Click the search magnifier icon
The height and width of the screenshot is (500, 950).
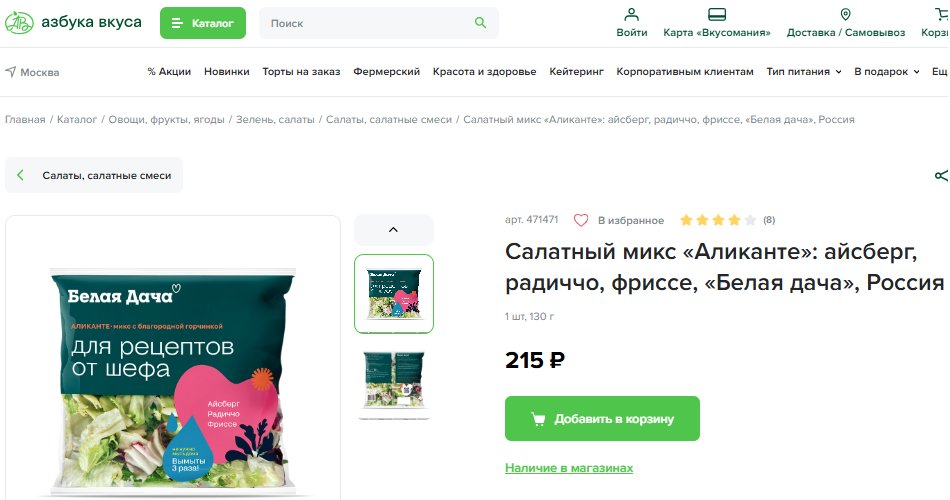(x=480, y=22)
